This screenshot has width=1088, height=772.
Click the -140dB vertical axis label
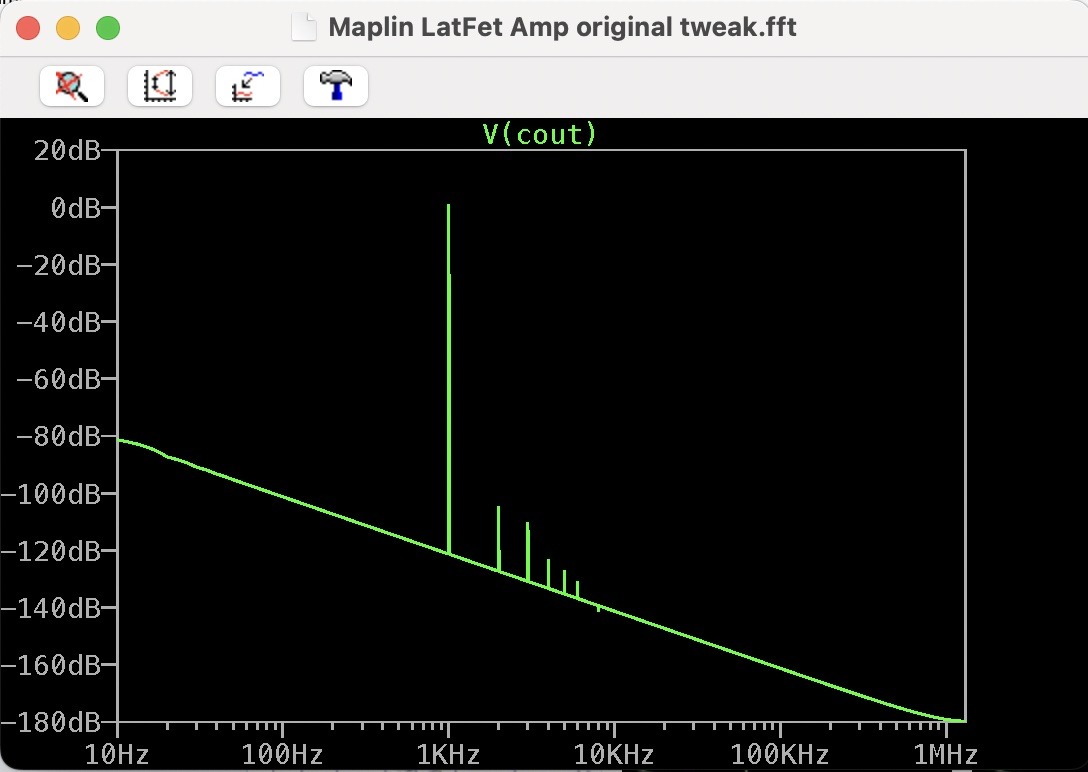51,608
